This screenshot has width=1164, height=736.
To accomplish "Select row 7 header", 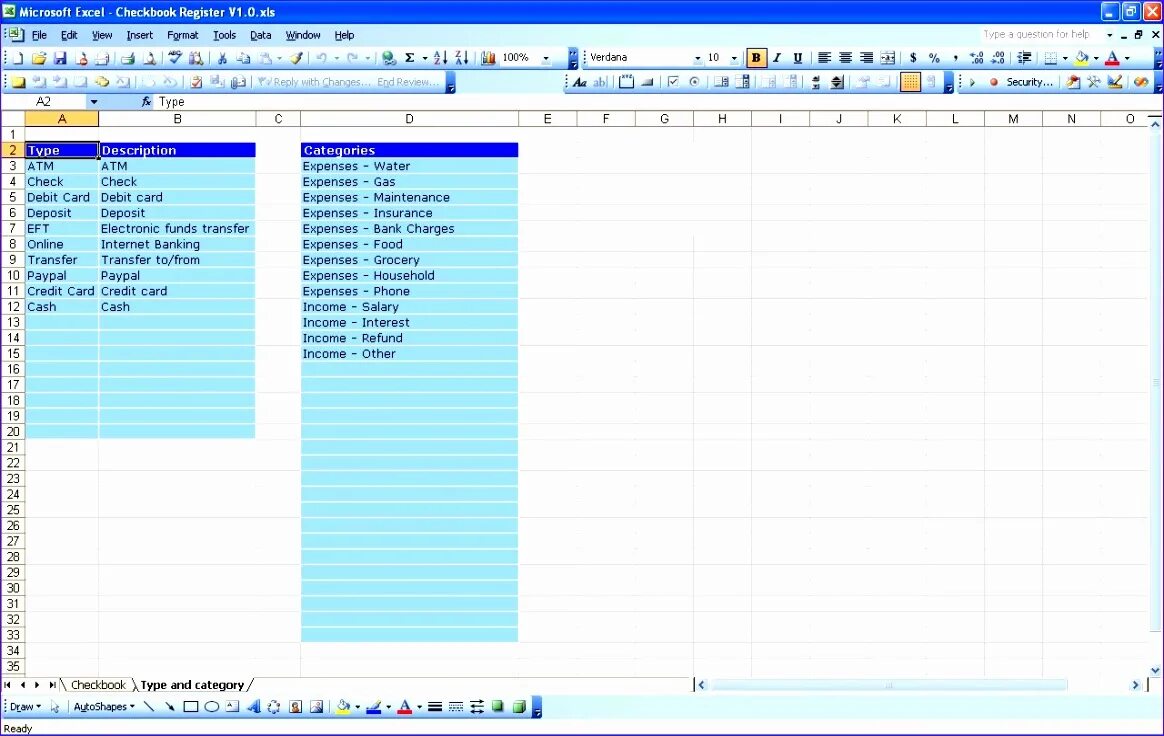I will pos(13,229).
